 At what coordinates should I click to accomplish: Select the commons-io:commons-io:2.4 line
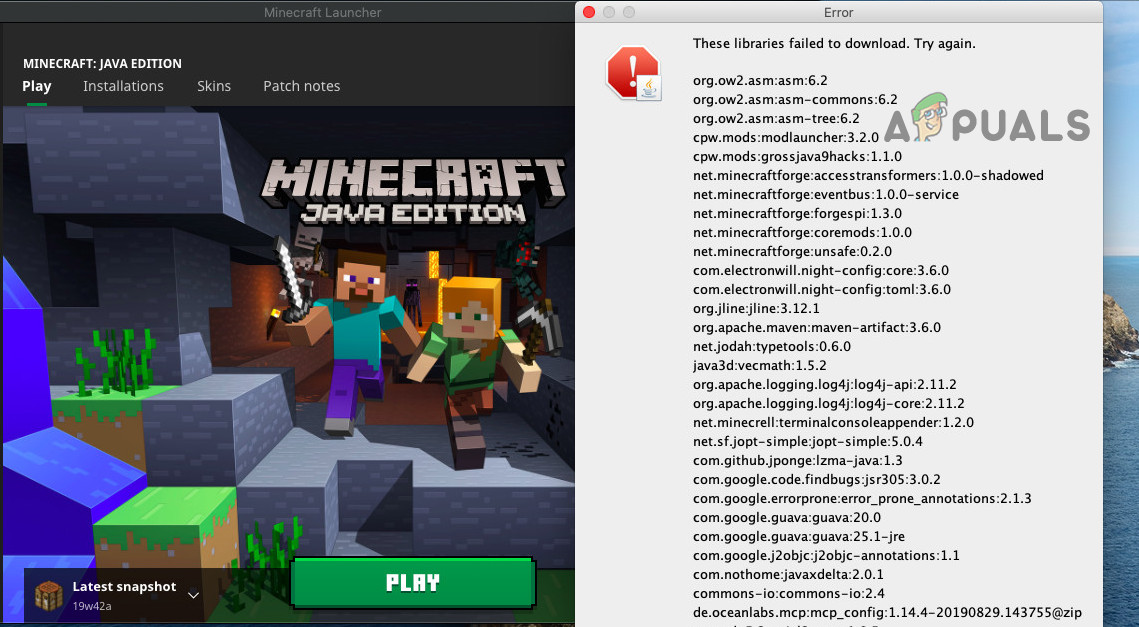pyautogui.click(x=788, y=594)
